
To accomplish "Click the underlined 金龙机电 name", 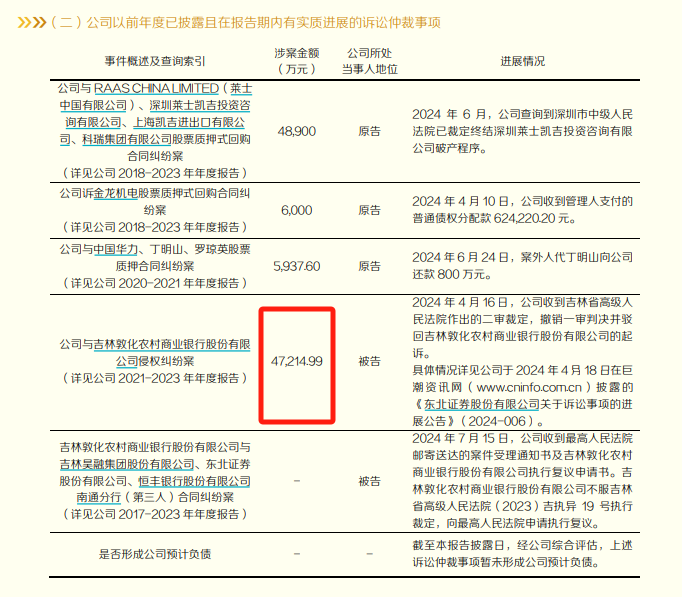I will tap(115, 193).
